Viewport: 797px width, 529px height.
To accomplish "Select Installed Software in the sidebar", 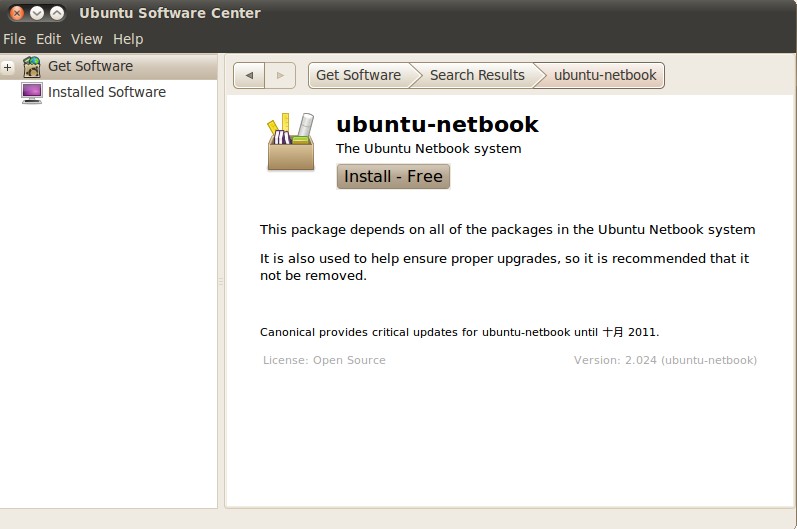I will pyautogui.click(x=107, y=92).
